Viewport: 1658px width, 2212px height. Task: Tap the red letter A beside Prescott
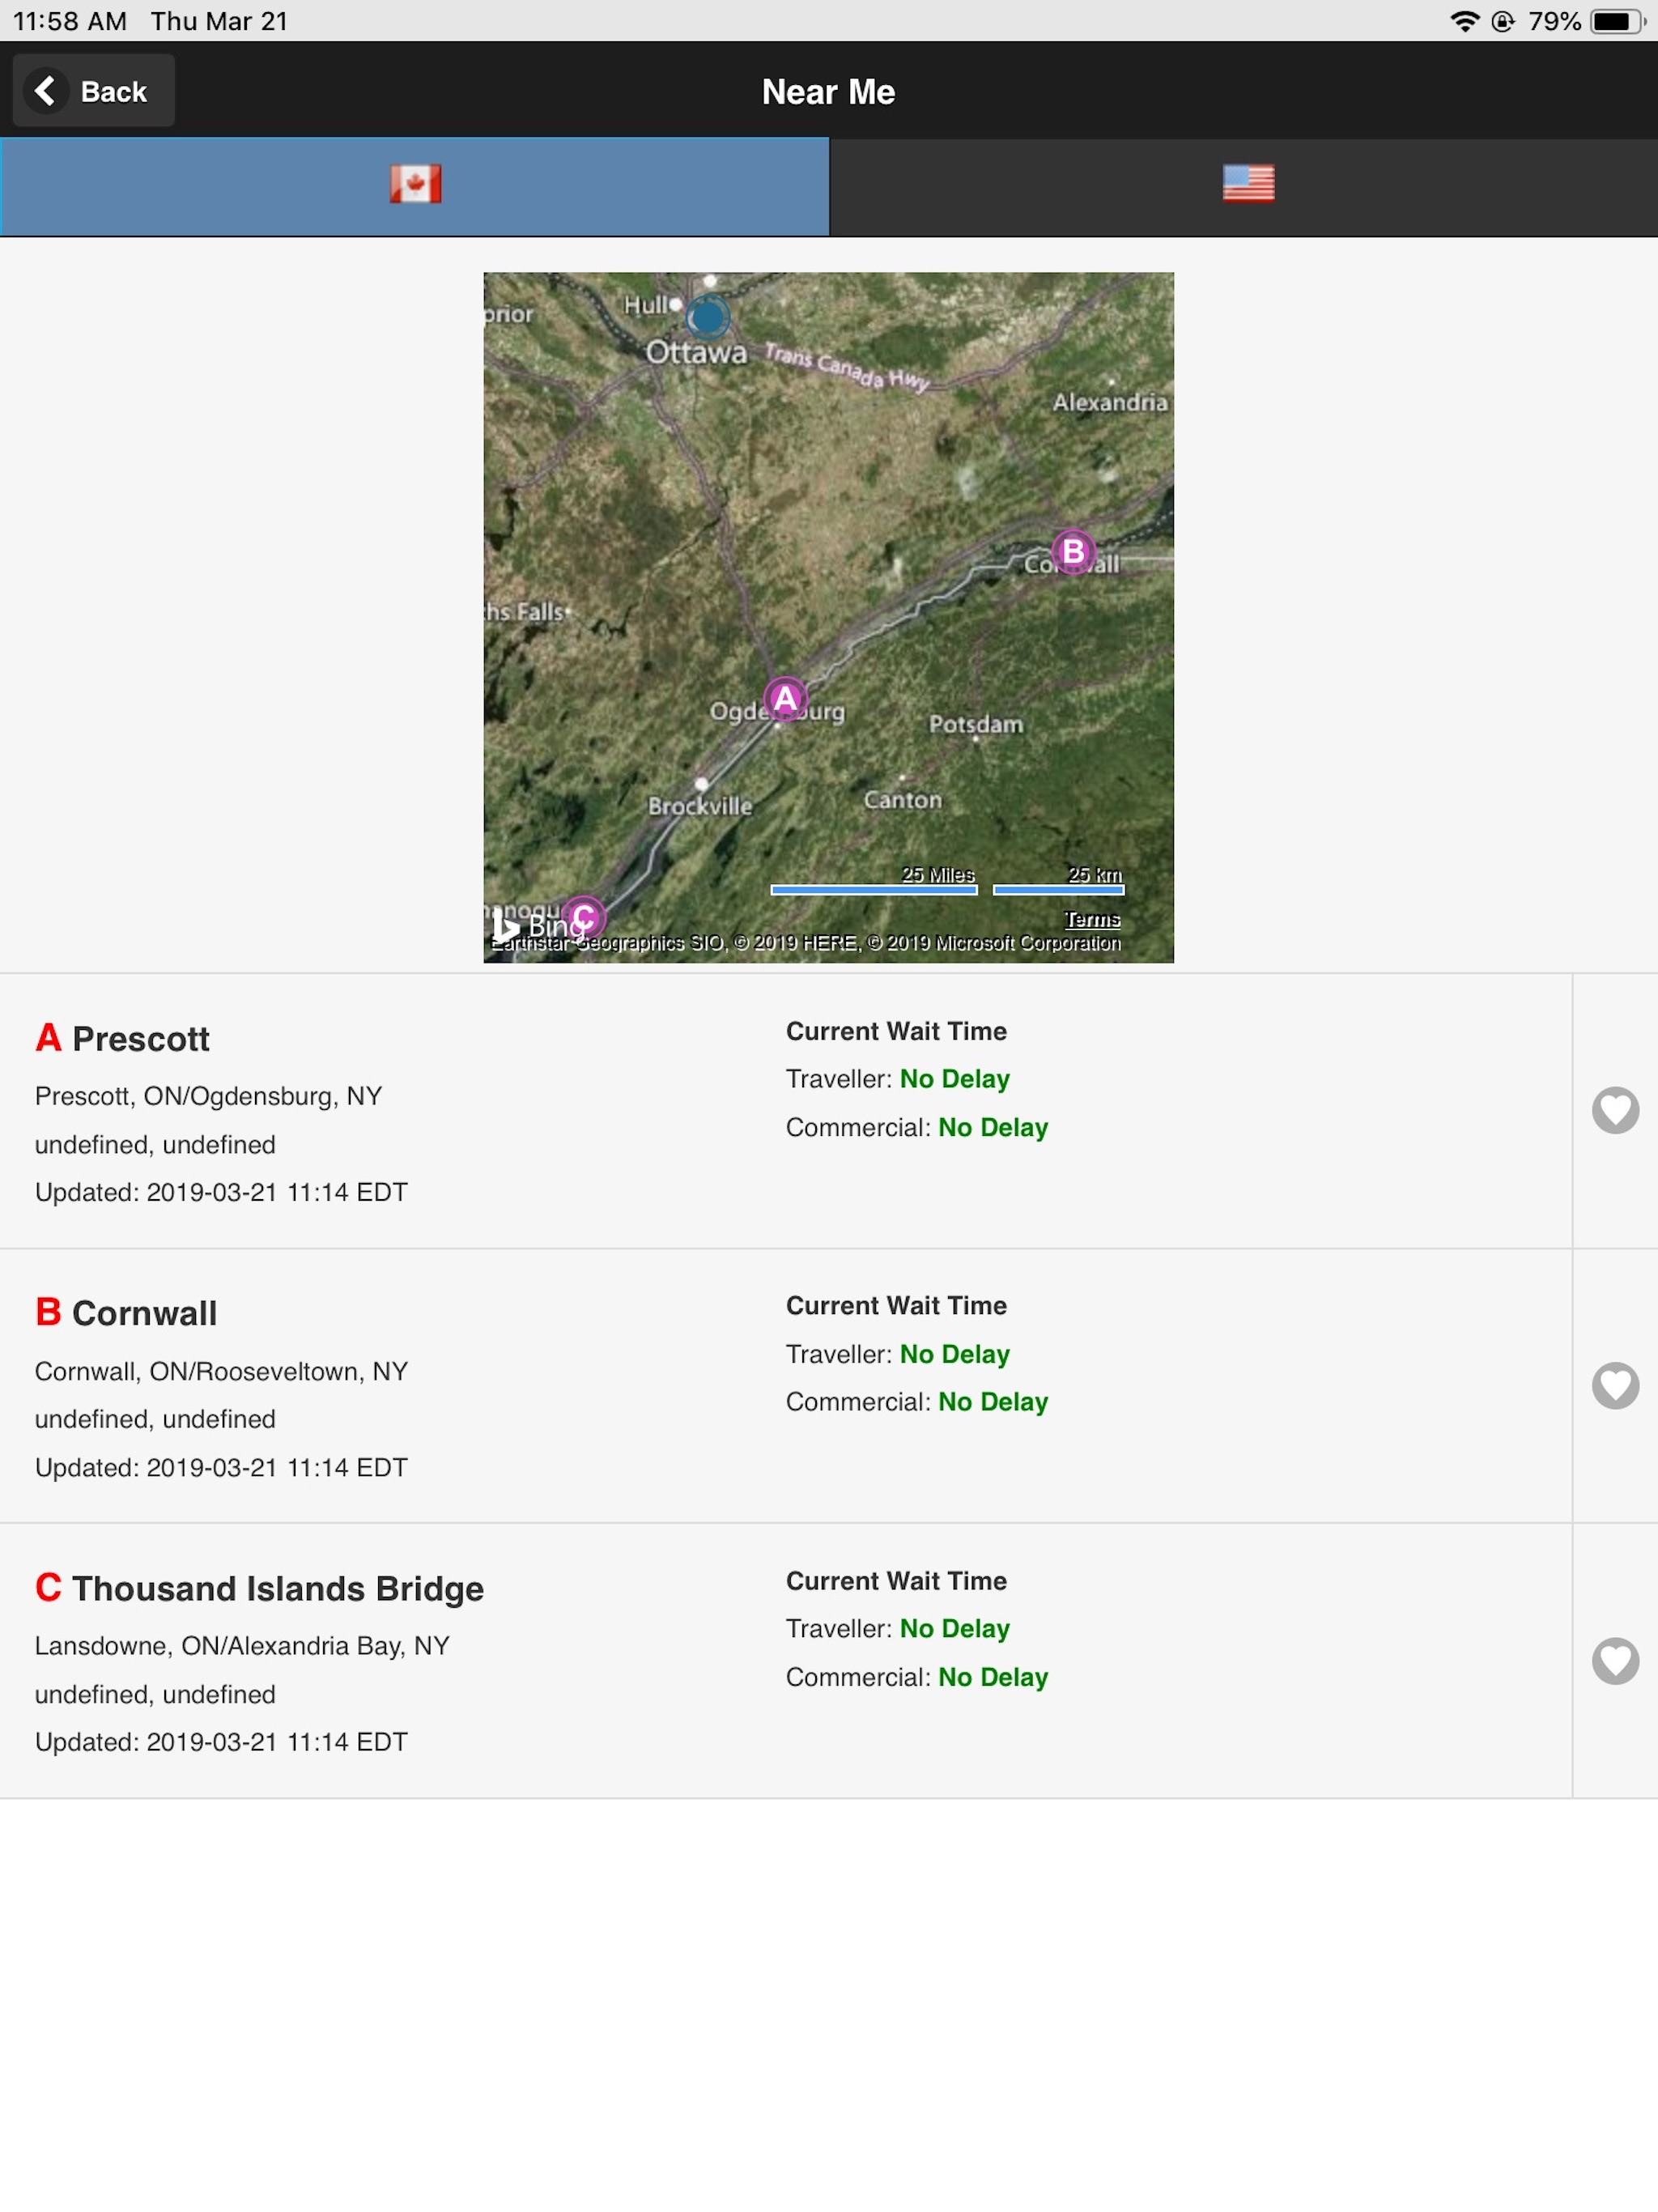coord(48,1038)
